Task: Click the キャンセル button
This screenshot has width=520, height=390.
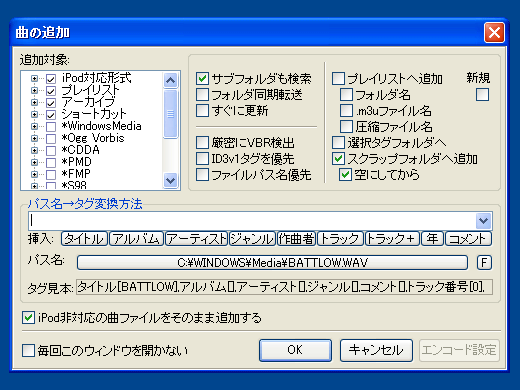Action: (x=376, y=350)
